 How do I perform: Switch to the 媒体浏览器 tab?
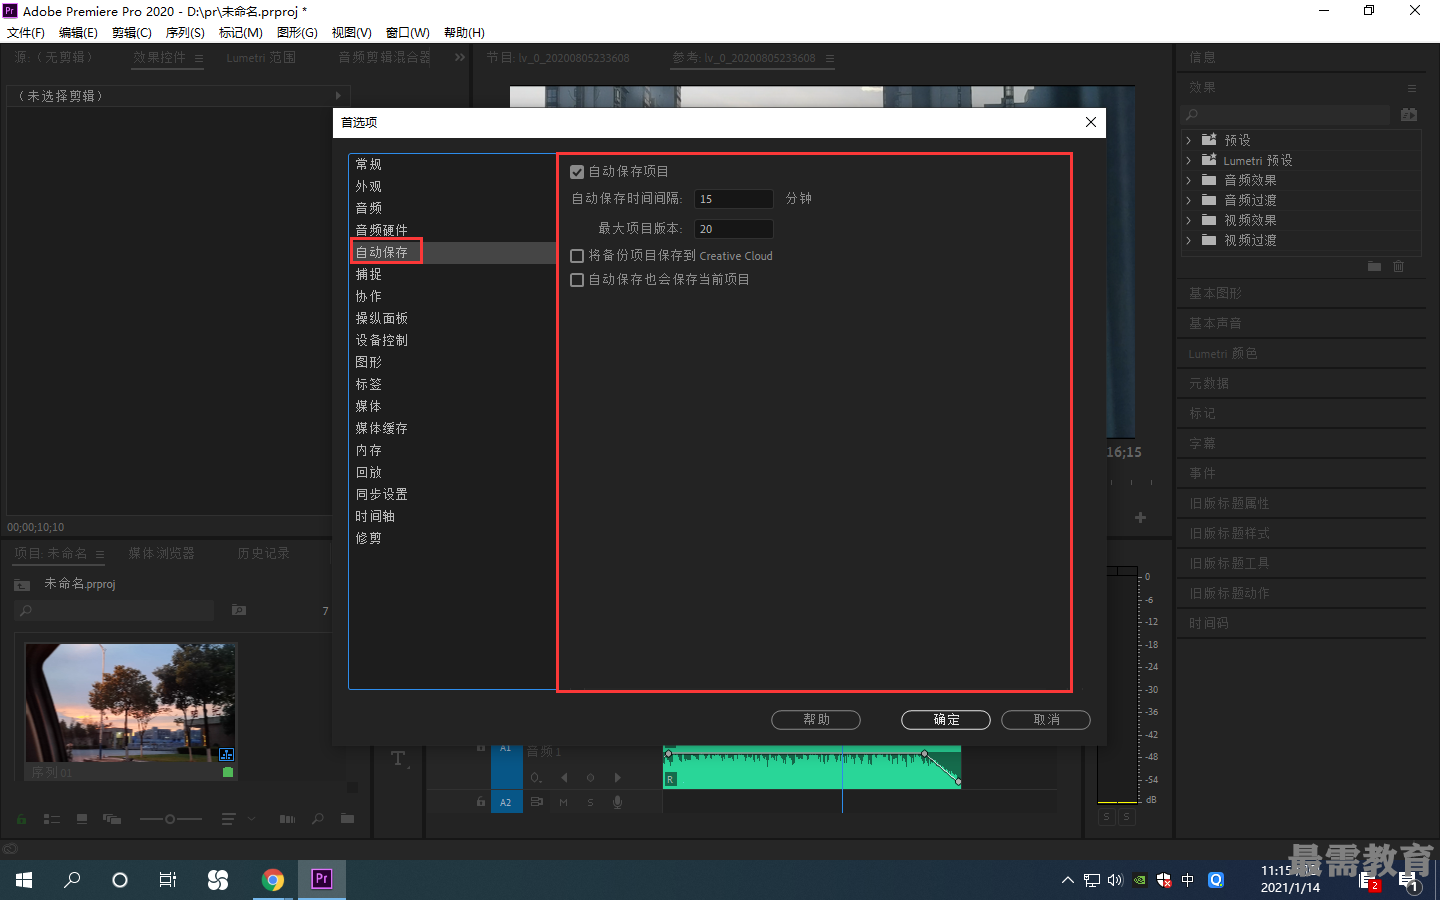coord(161,553)
